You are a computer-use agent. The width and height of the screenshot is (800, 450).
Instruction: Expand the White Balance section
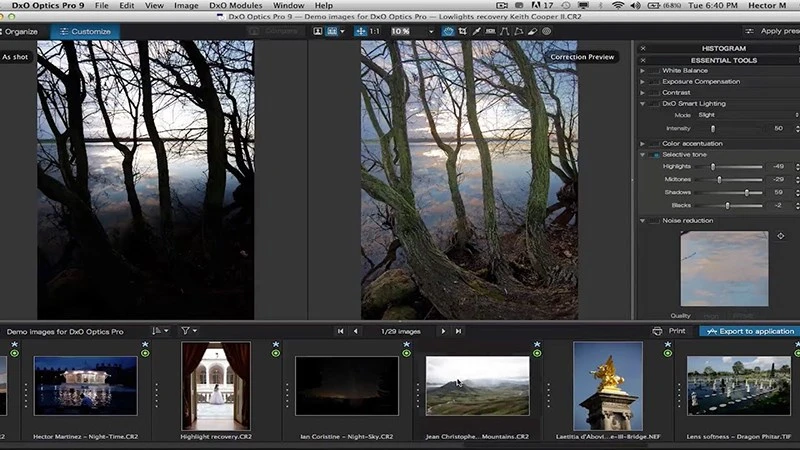(x=642, y=70)
